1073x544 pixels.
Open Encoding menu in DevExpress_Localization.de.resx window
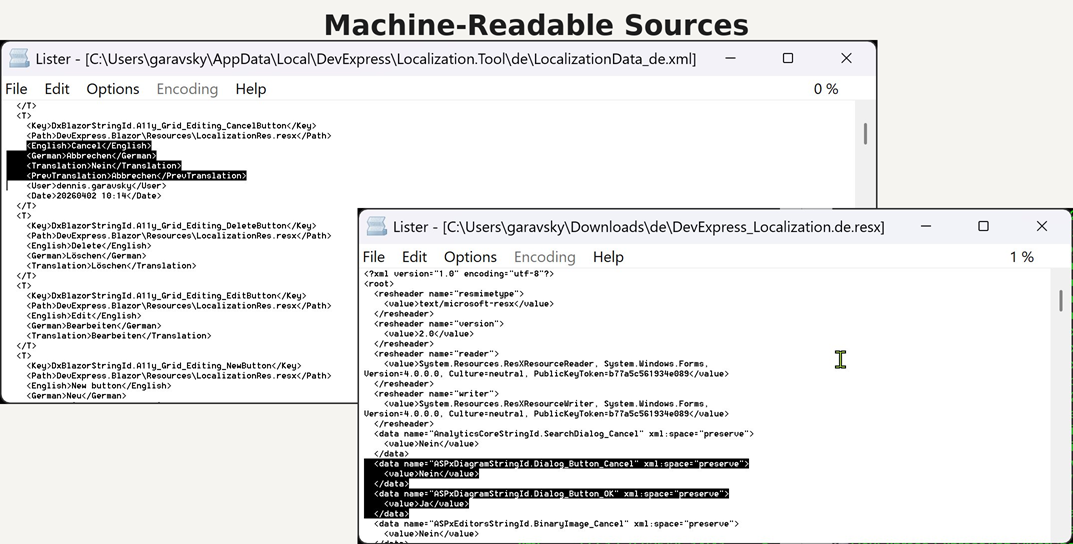pos(545,257)
